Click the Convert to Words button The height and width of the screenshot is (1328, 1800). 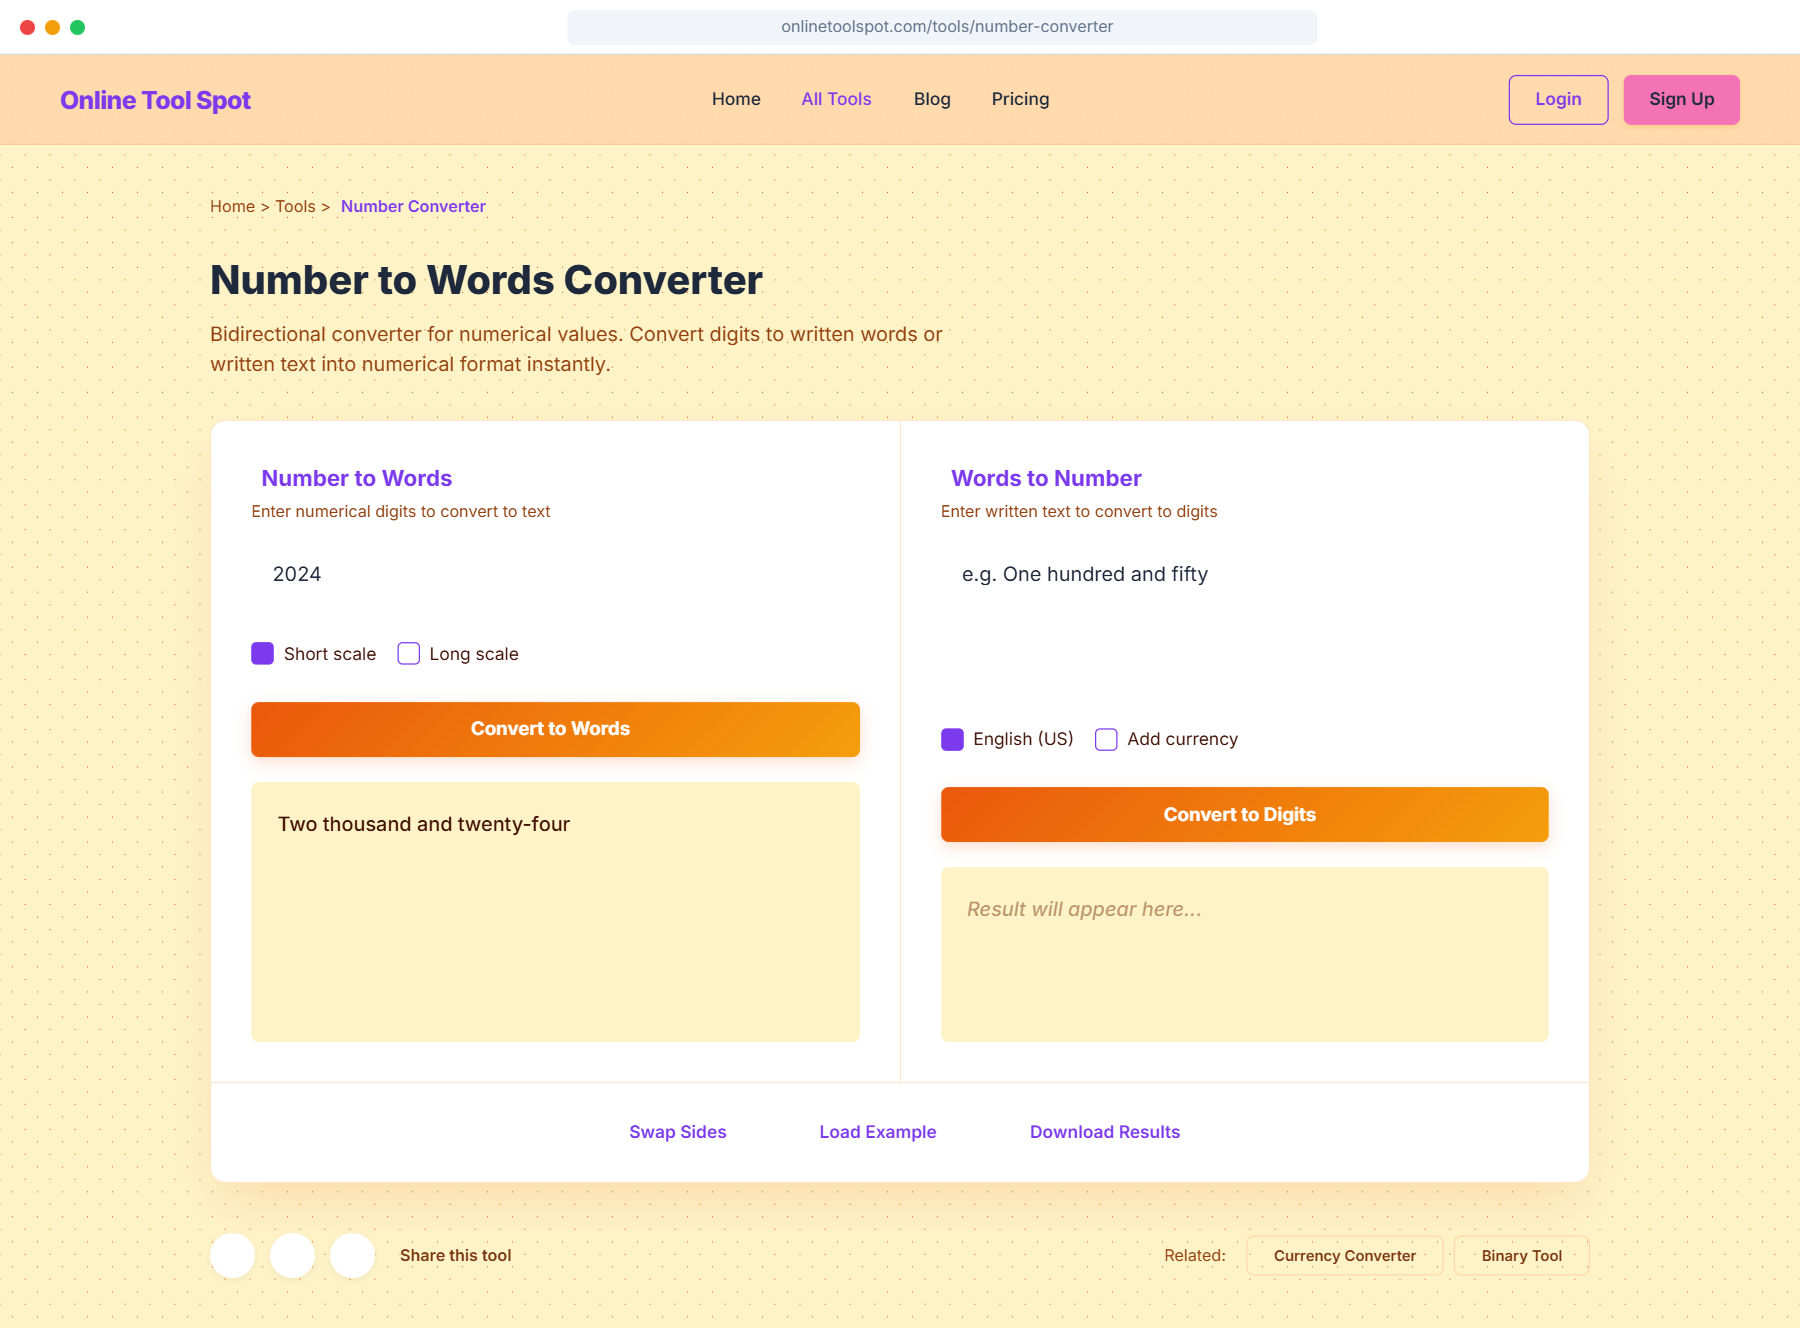coord(554,729)
